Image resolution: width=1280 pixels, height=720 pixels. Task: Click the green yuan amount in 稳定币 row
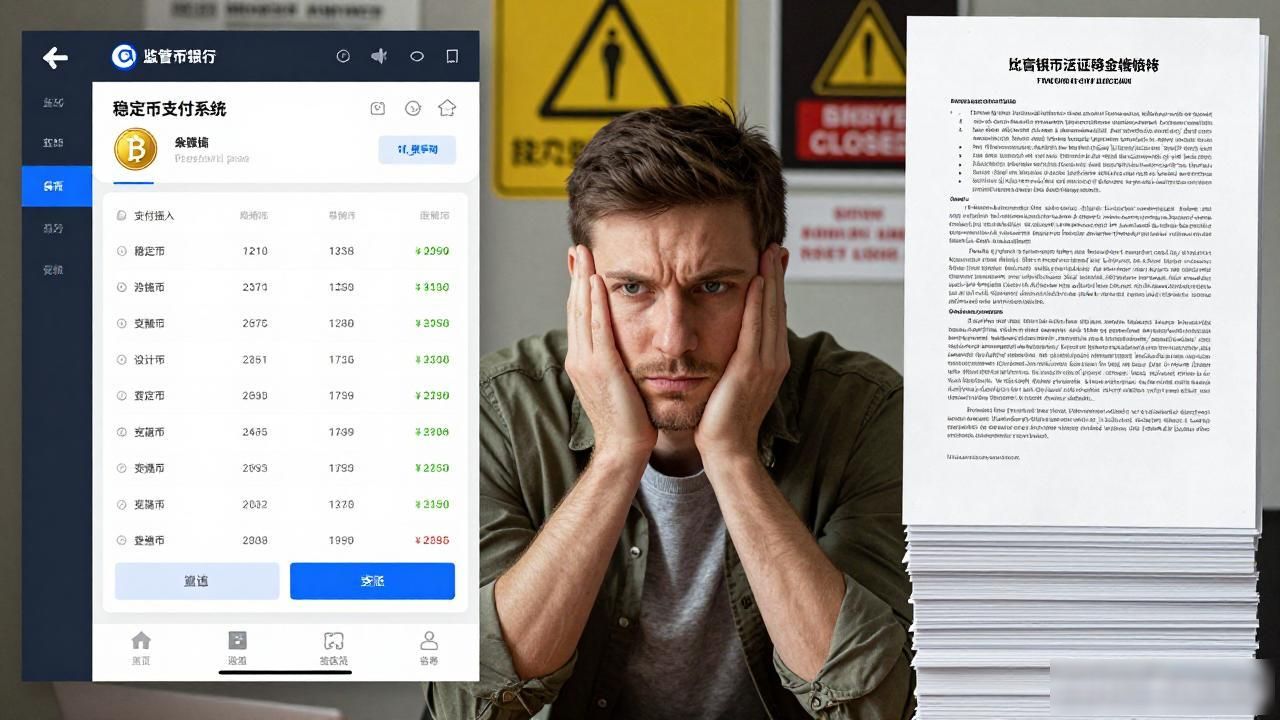[x=432, y=251]
